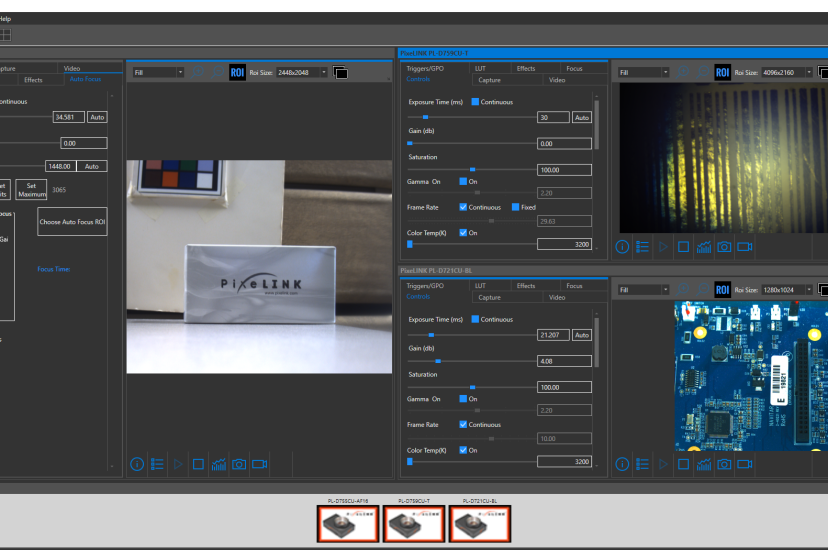Image resolution: width=828 pixels, height=550 pixels.
Task: Open the Roi Size 2448x2048 dropdown
Action: [x=302, y=72]
